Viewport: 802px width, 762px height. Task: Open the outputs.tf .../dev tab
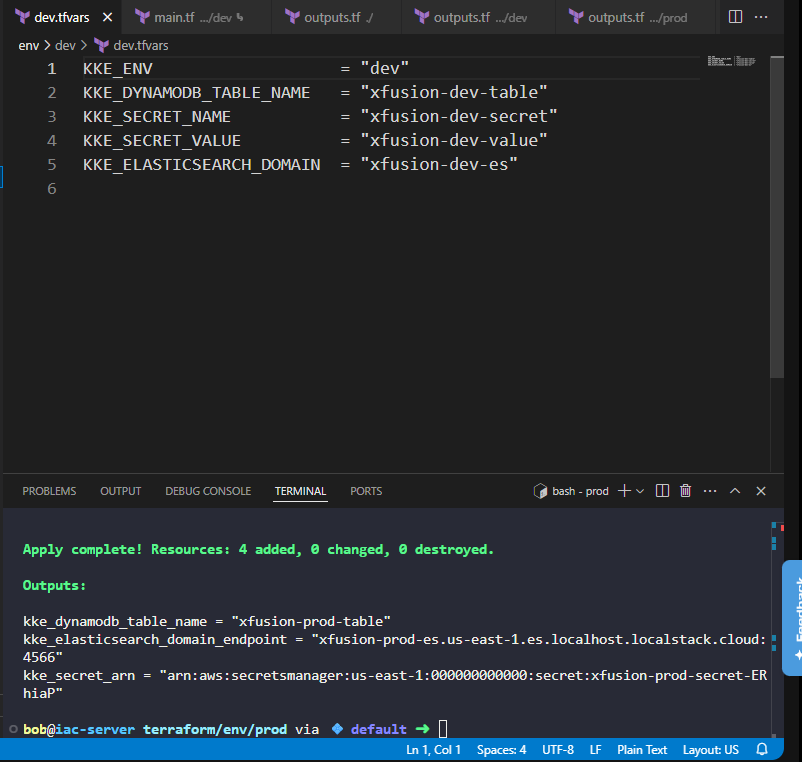pyautogui.click(x=478, y=17)
